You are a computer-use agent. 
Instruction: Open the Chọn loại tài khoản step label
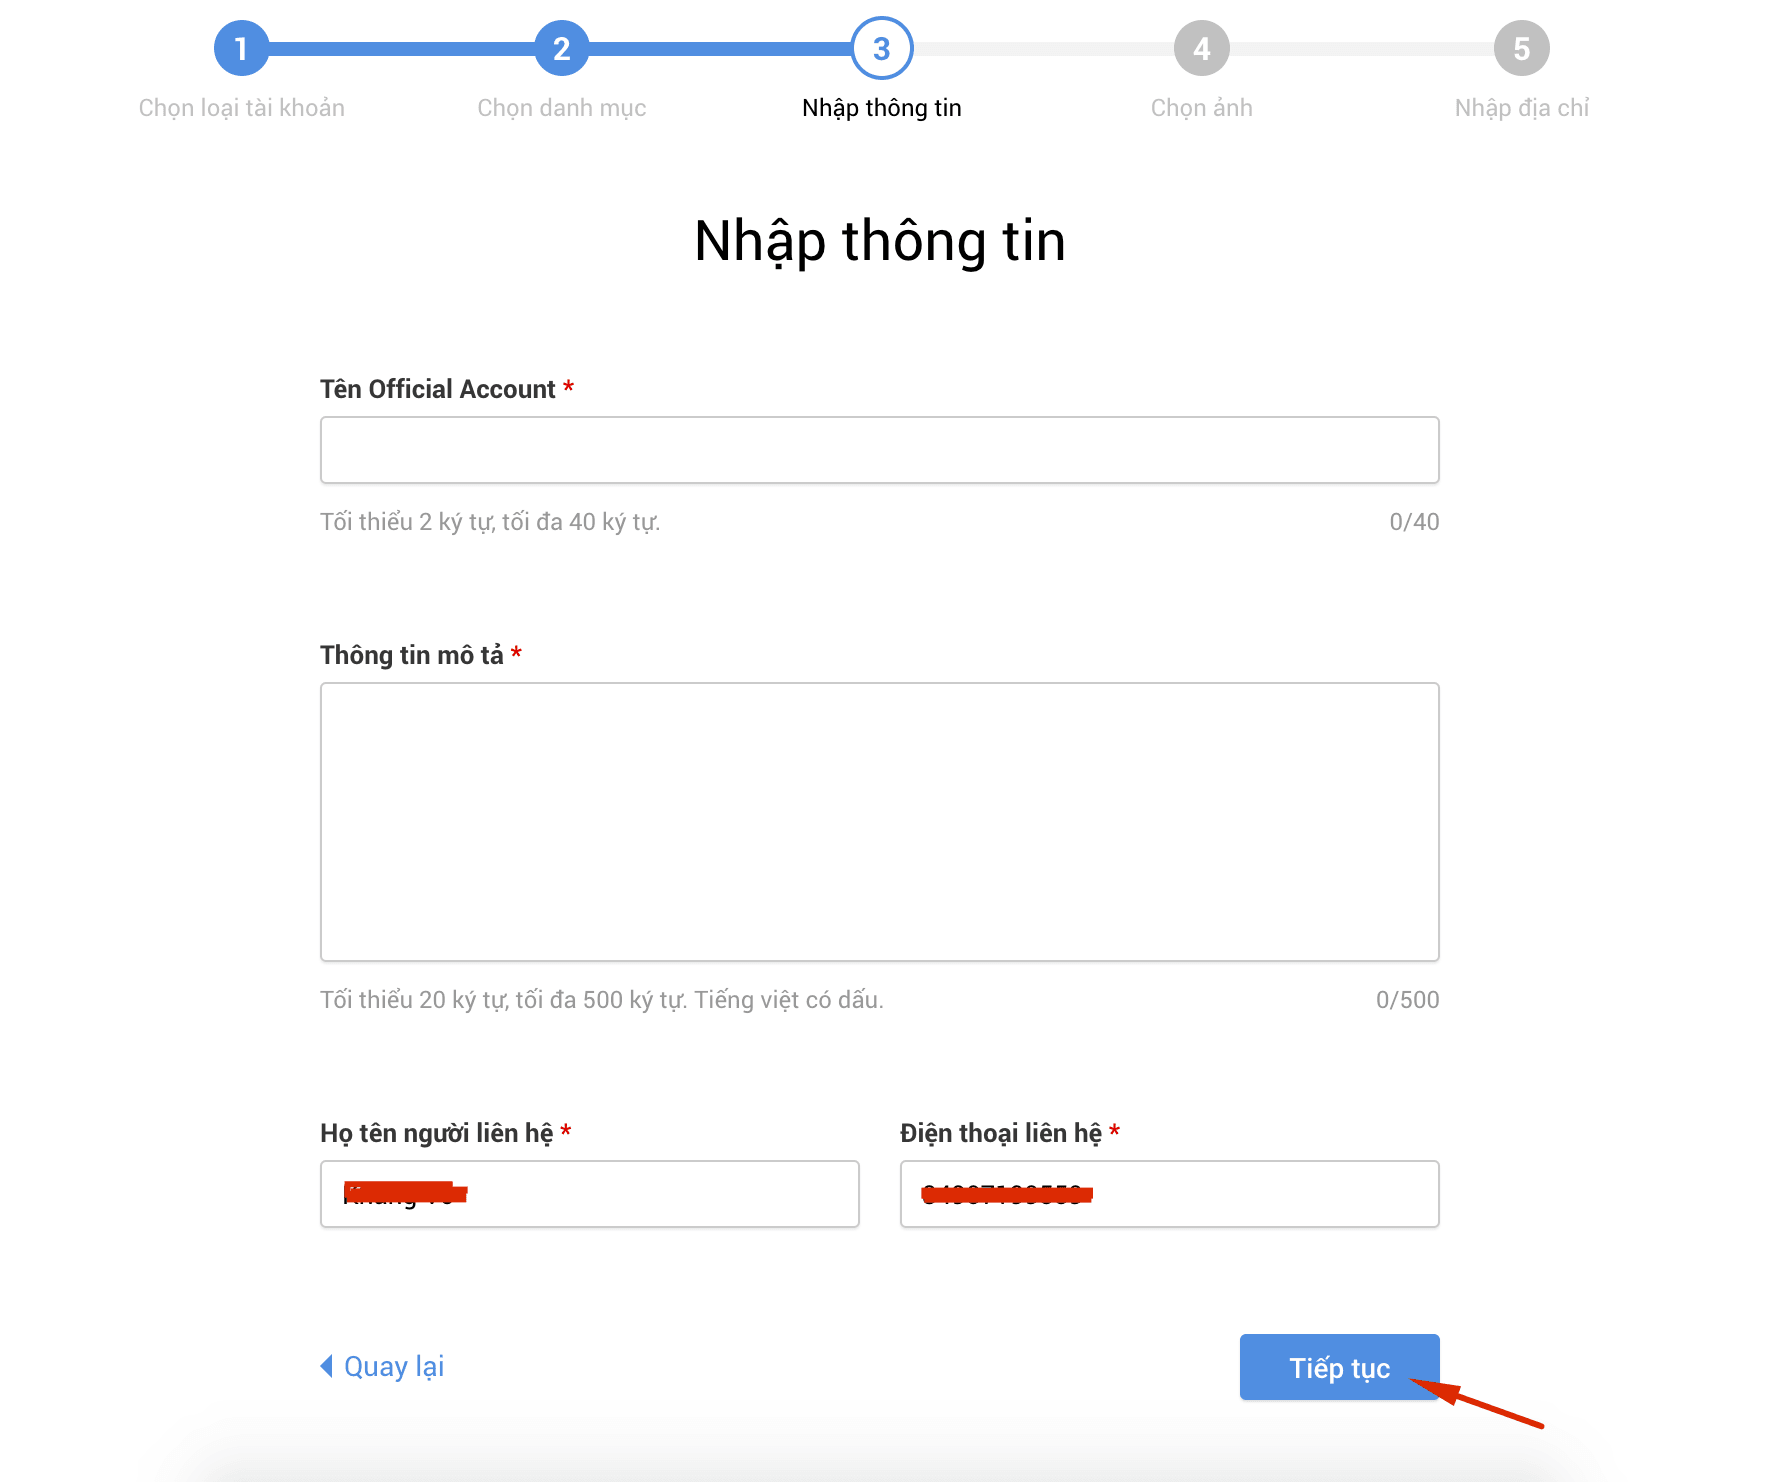click(x=241, y=108)
